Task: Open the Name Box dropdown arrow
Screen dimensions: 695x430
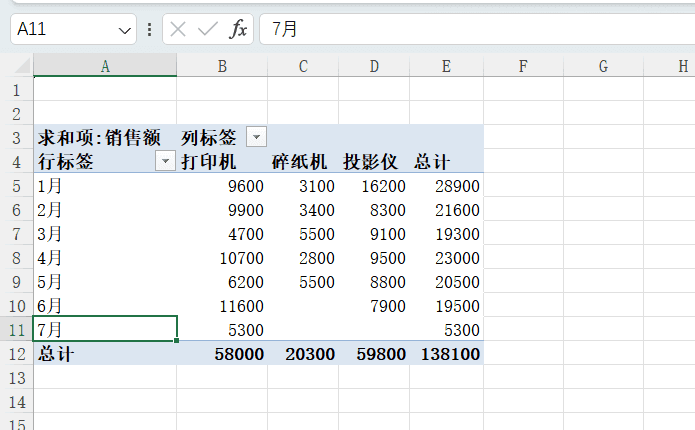Action: [x=125, y=30]
